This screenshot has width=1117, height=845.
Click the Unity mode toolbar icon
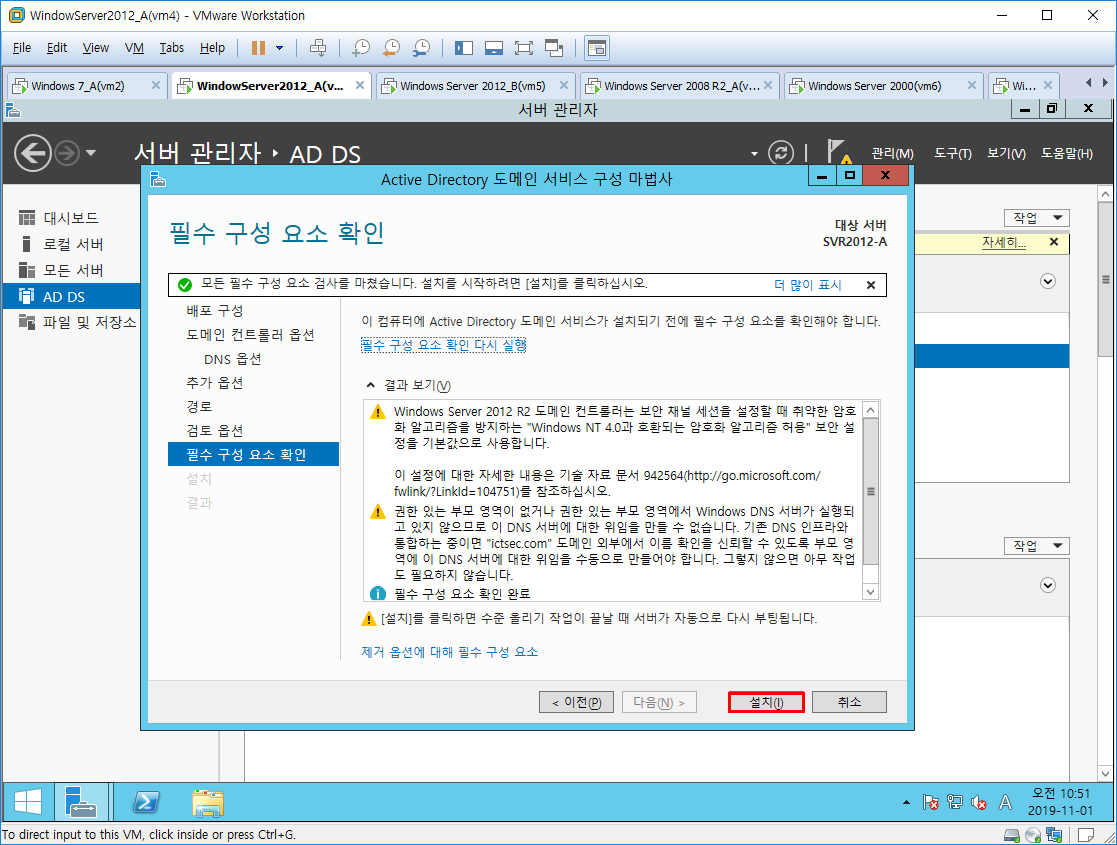[x=554, y=48]
